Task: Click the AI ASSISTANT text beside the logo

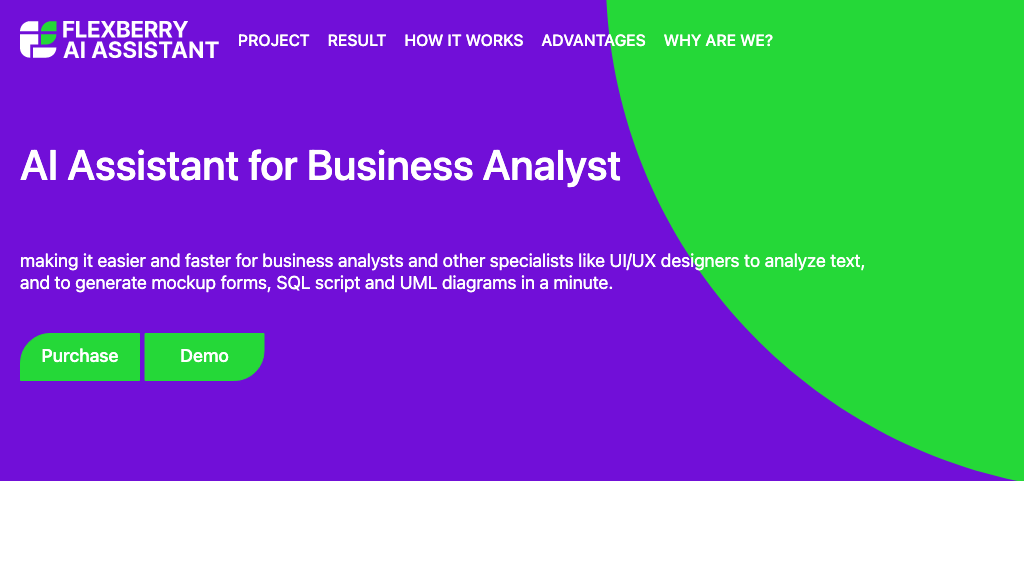Action: point(139,49)
